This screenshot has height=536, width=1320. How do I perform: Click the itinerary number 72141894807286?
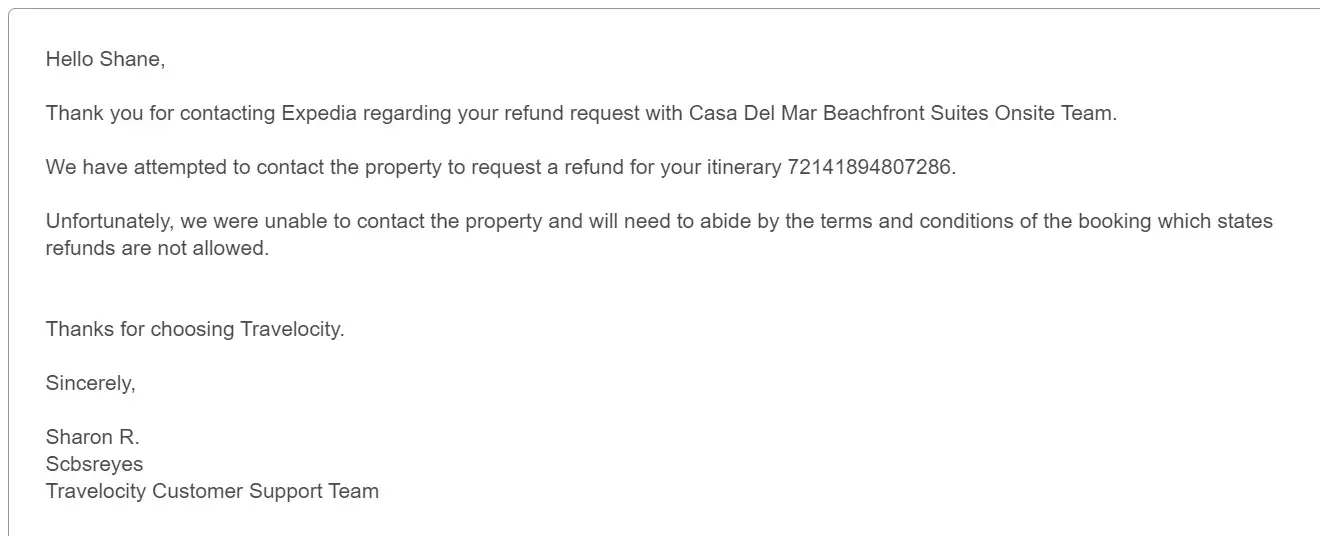tap(870, 167)
